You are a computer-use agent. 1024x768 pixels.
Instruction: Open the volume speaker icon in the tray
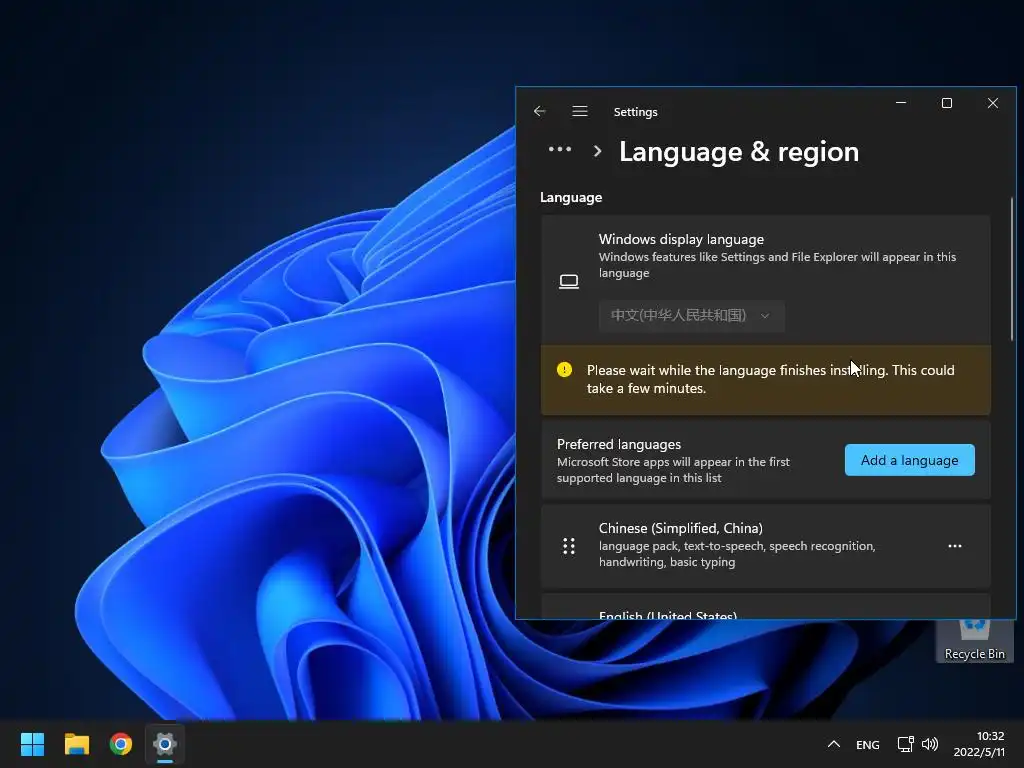coord(930,744)
